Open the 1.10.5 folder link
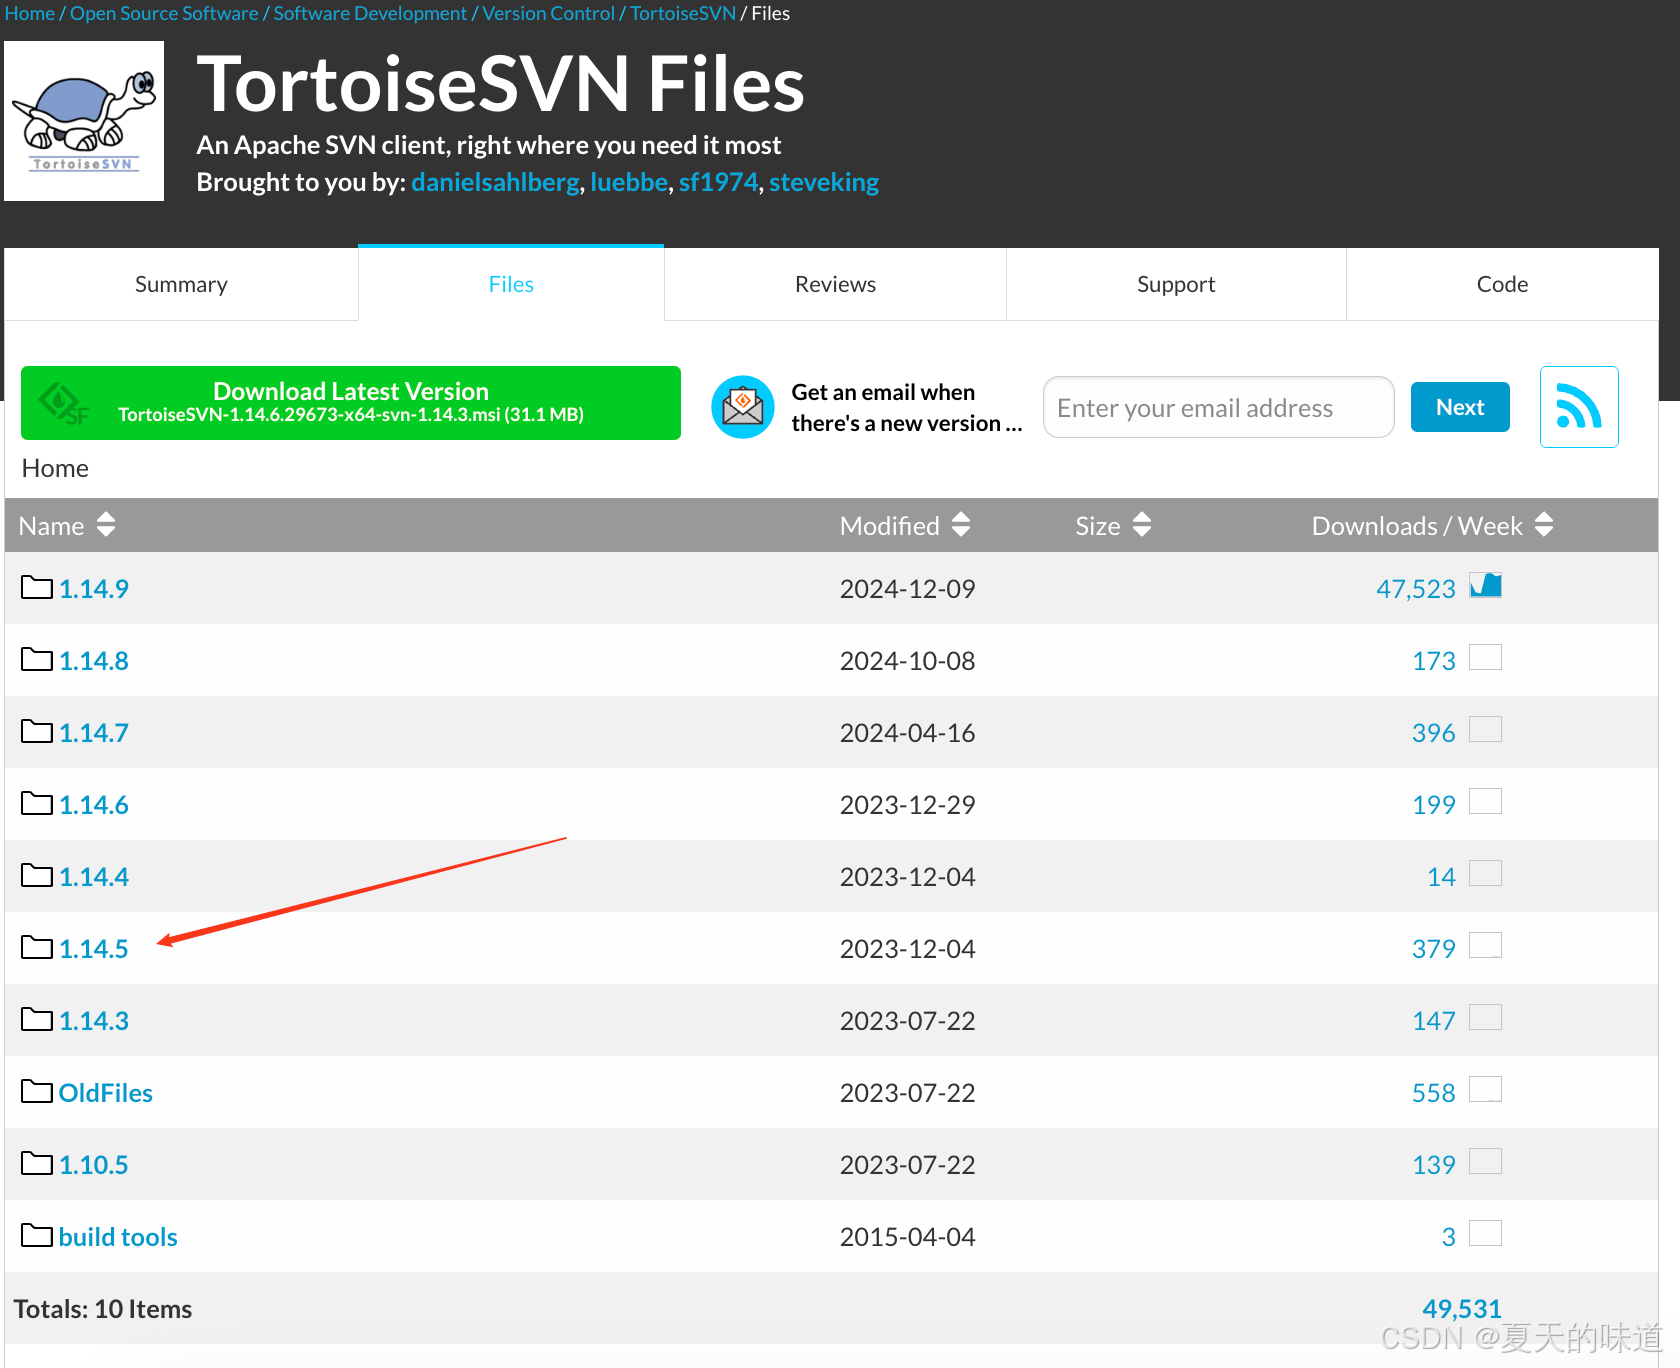 [94, 1164]
